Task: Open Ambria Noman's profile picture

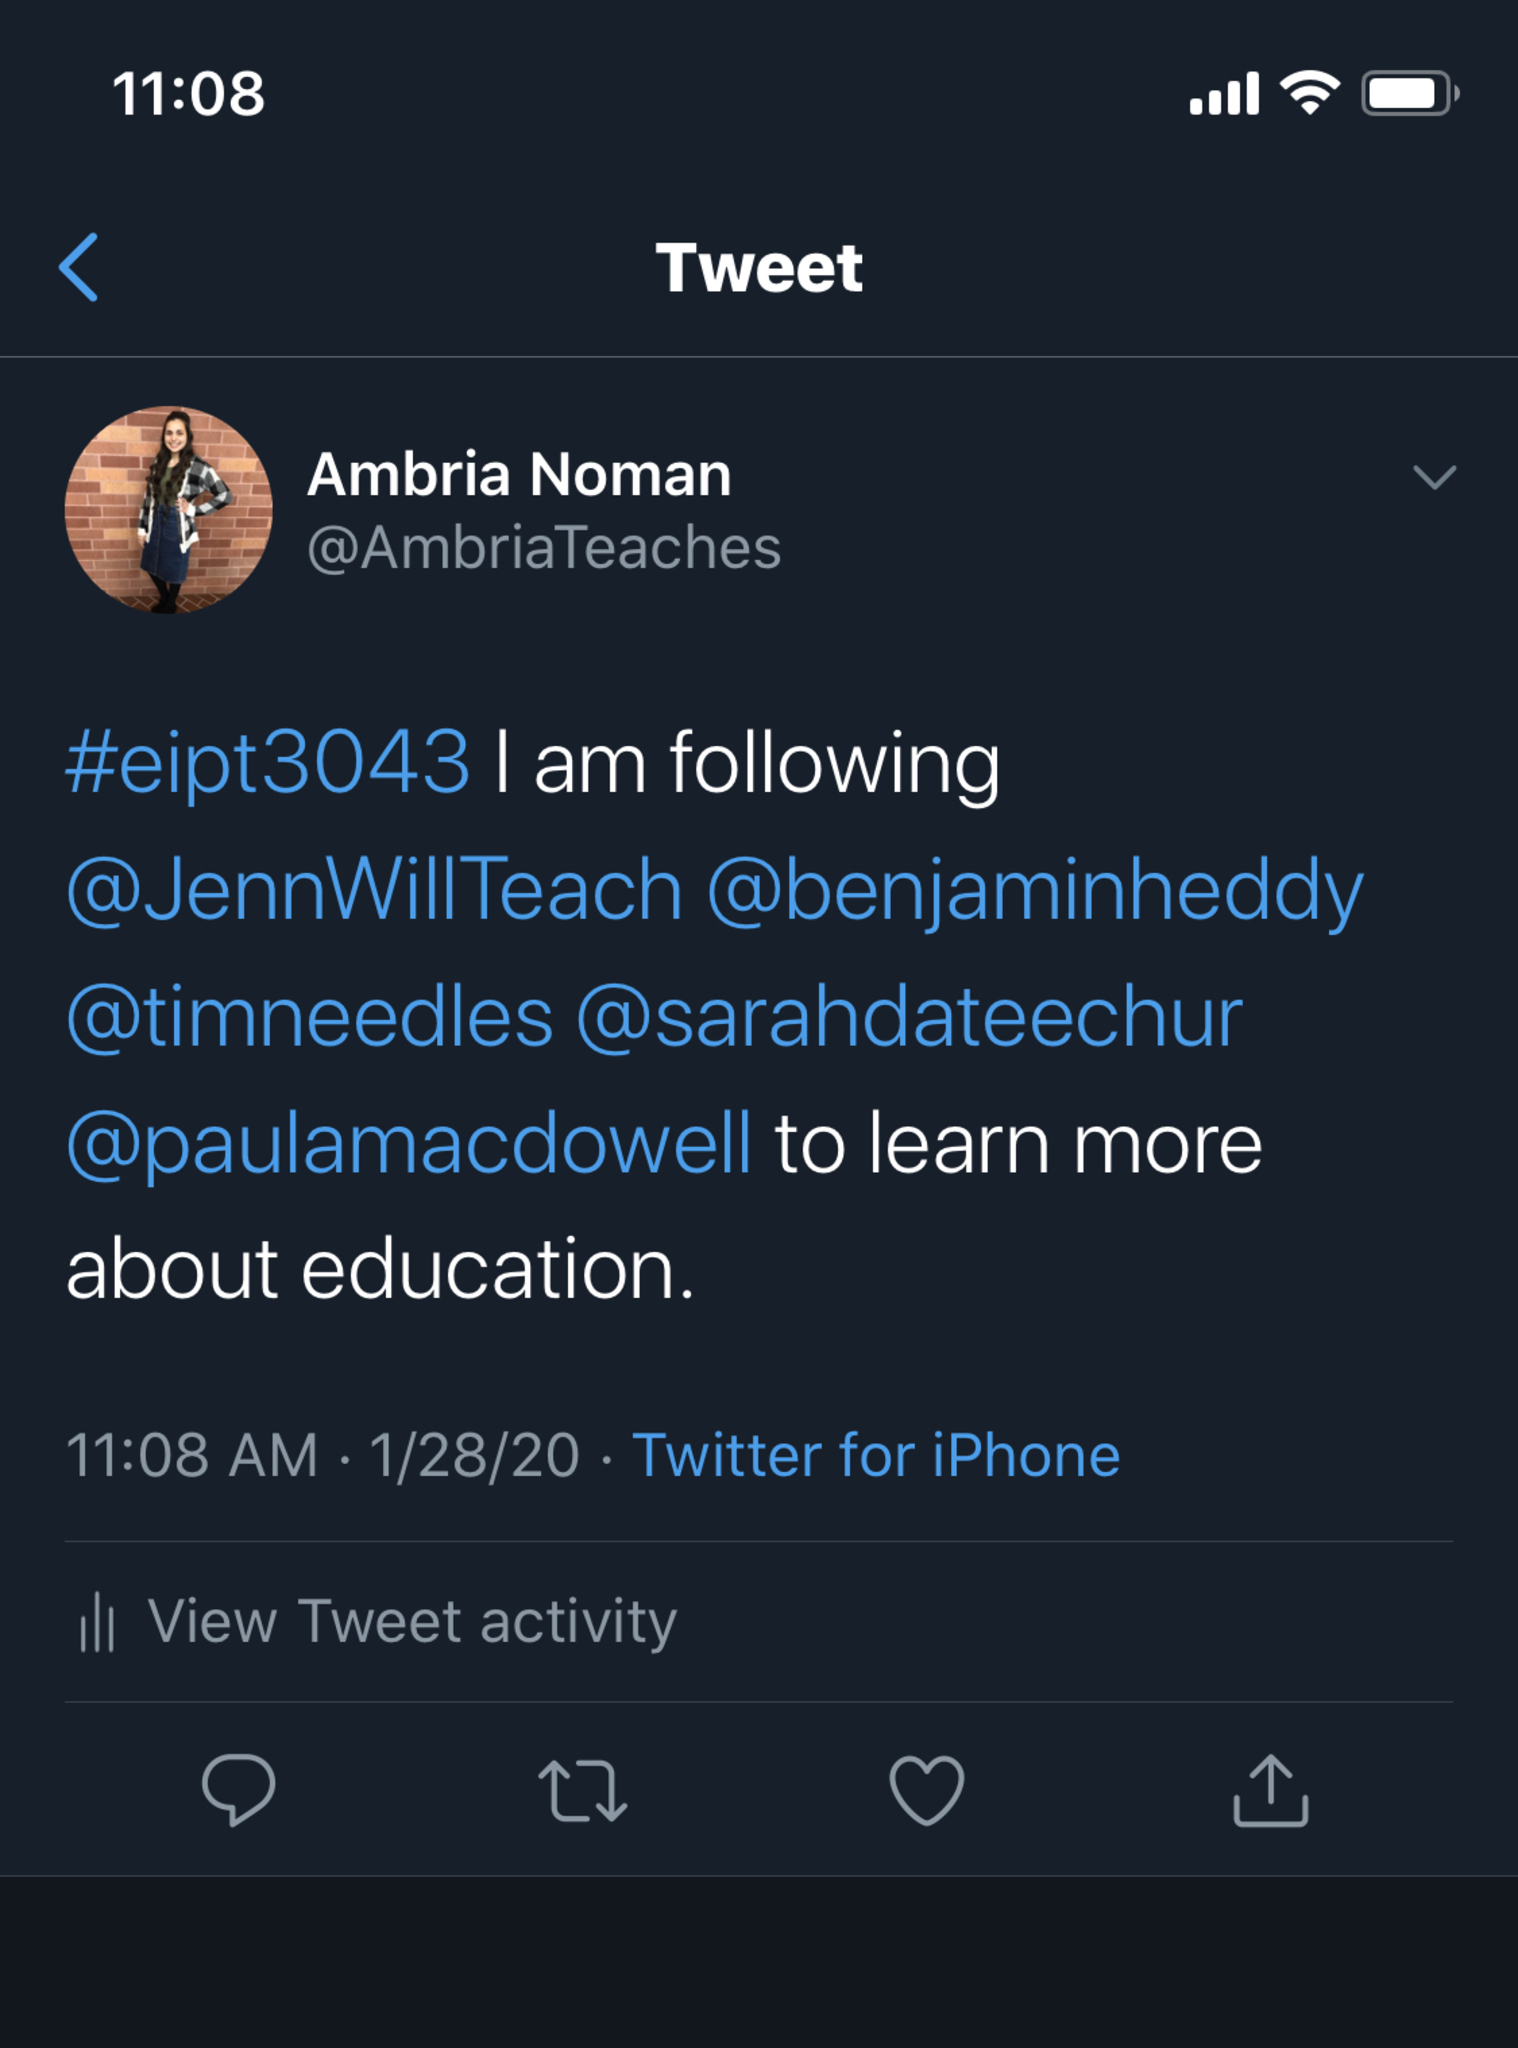Action: [x=168, y=509]
